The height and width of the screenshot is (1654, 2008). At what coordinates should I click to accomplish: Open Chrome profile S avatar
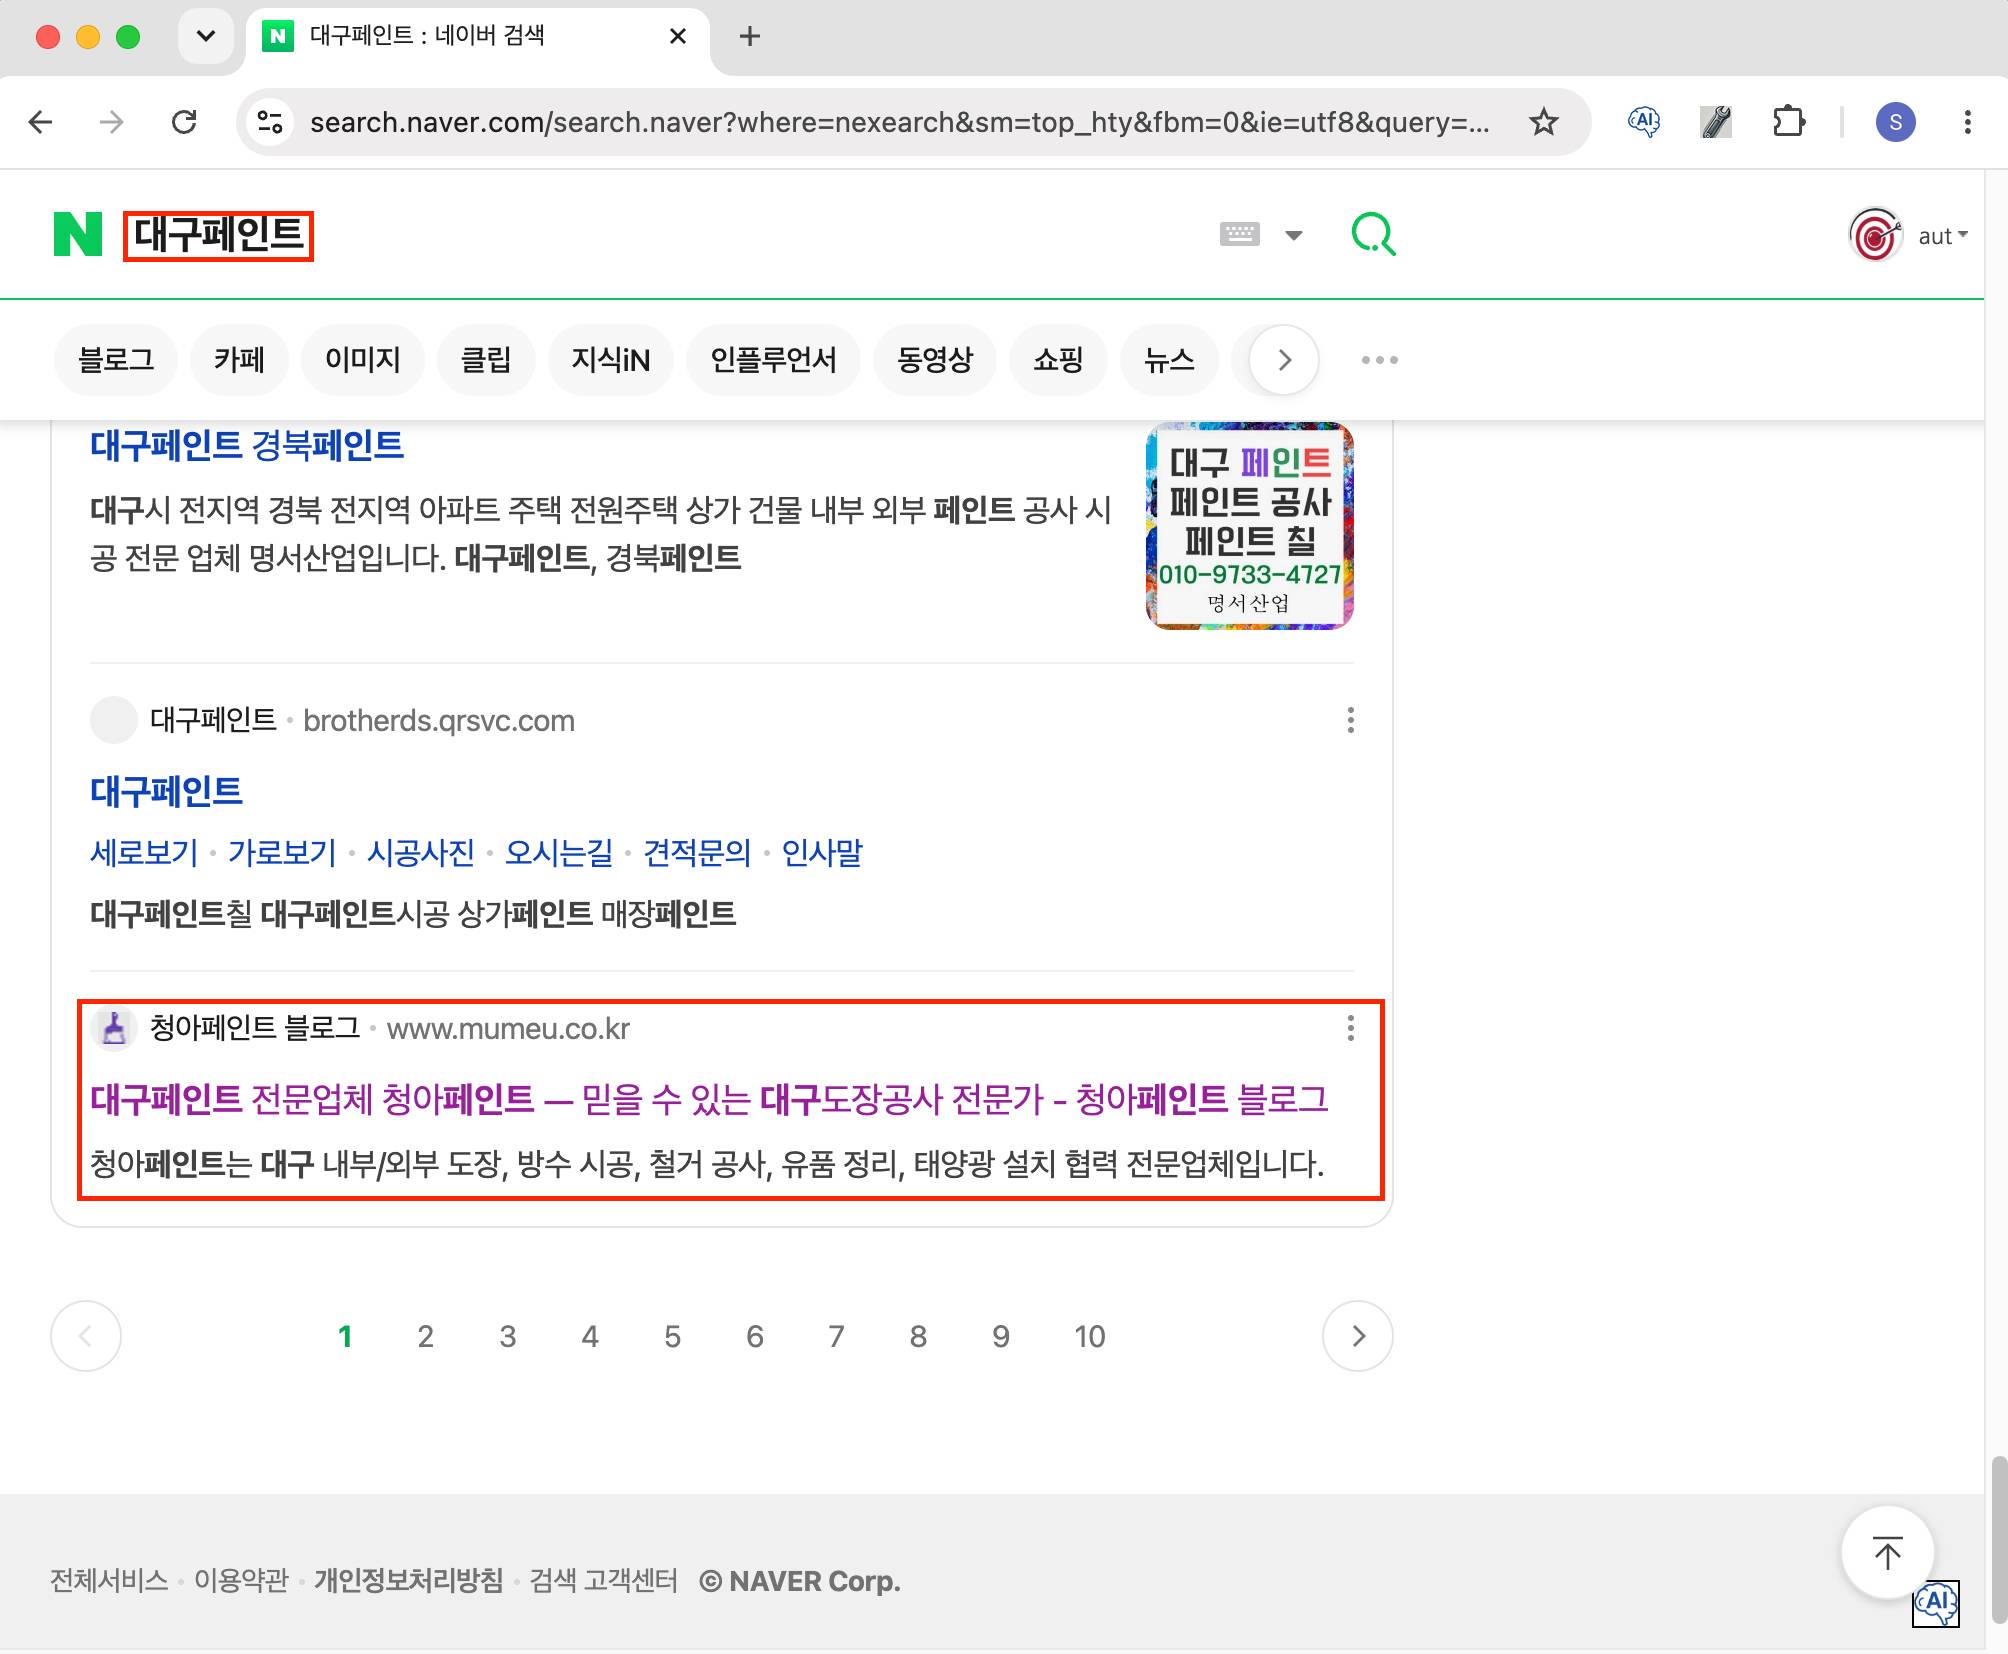(1895, 122)
